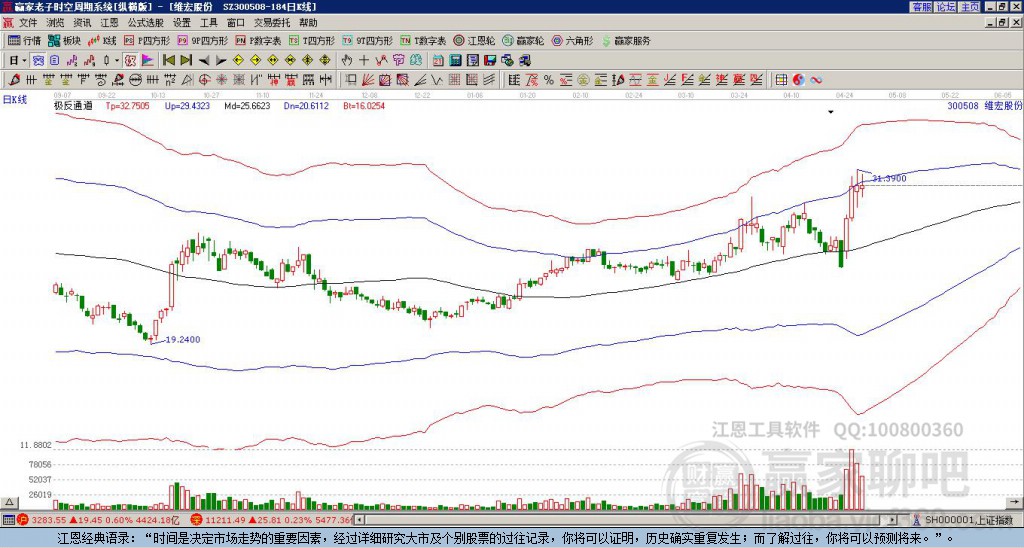The height and width of the screenshot is (548, 1024).
Task: Click the 客服 customer service link
Action: [921, 7]
